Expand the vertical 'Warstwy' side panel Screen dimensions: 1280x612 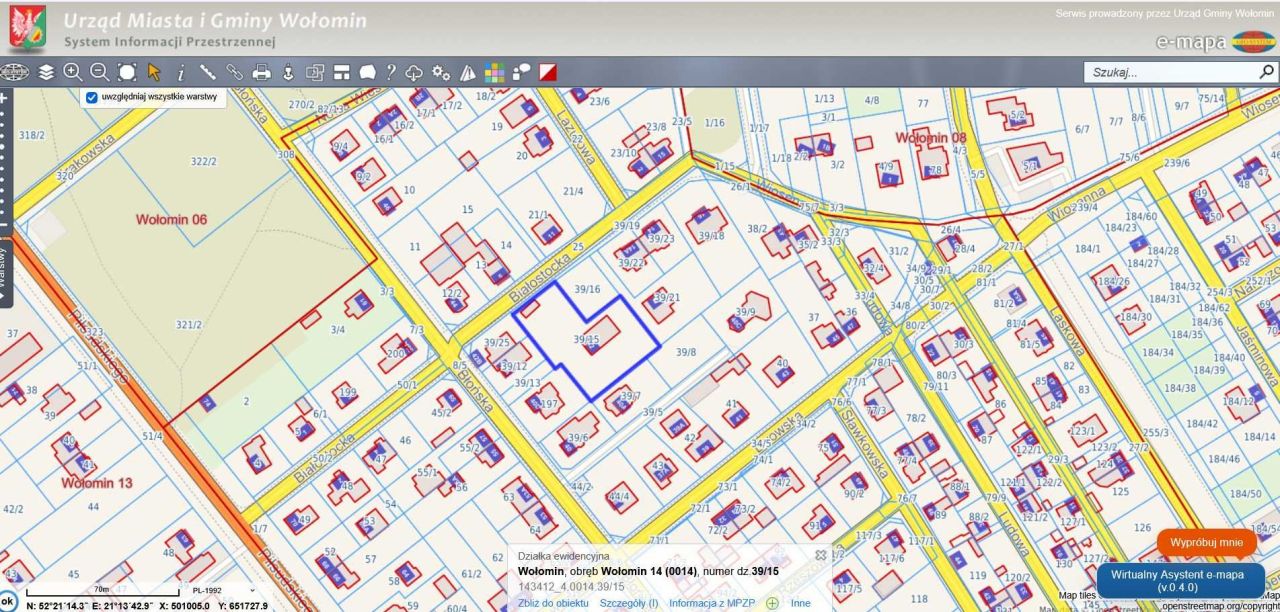coord(4,271)
